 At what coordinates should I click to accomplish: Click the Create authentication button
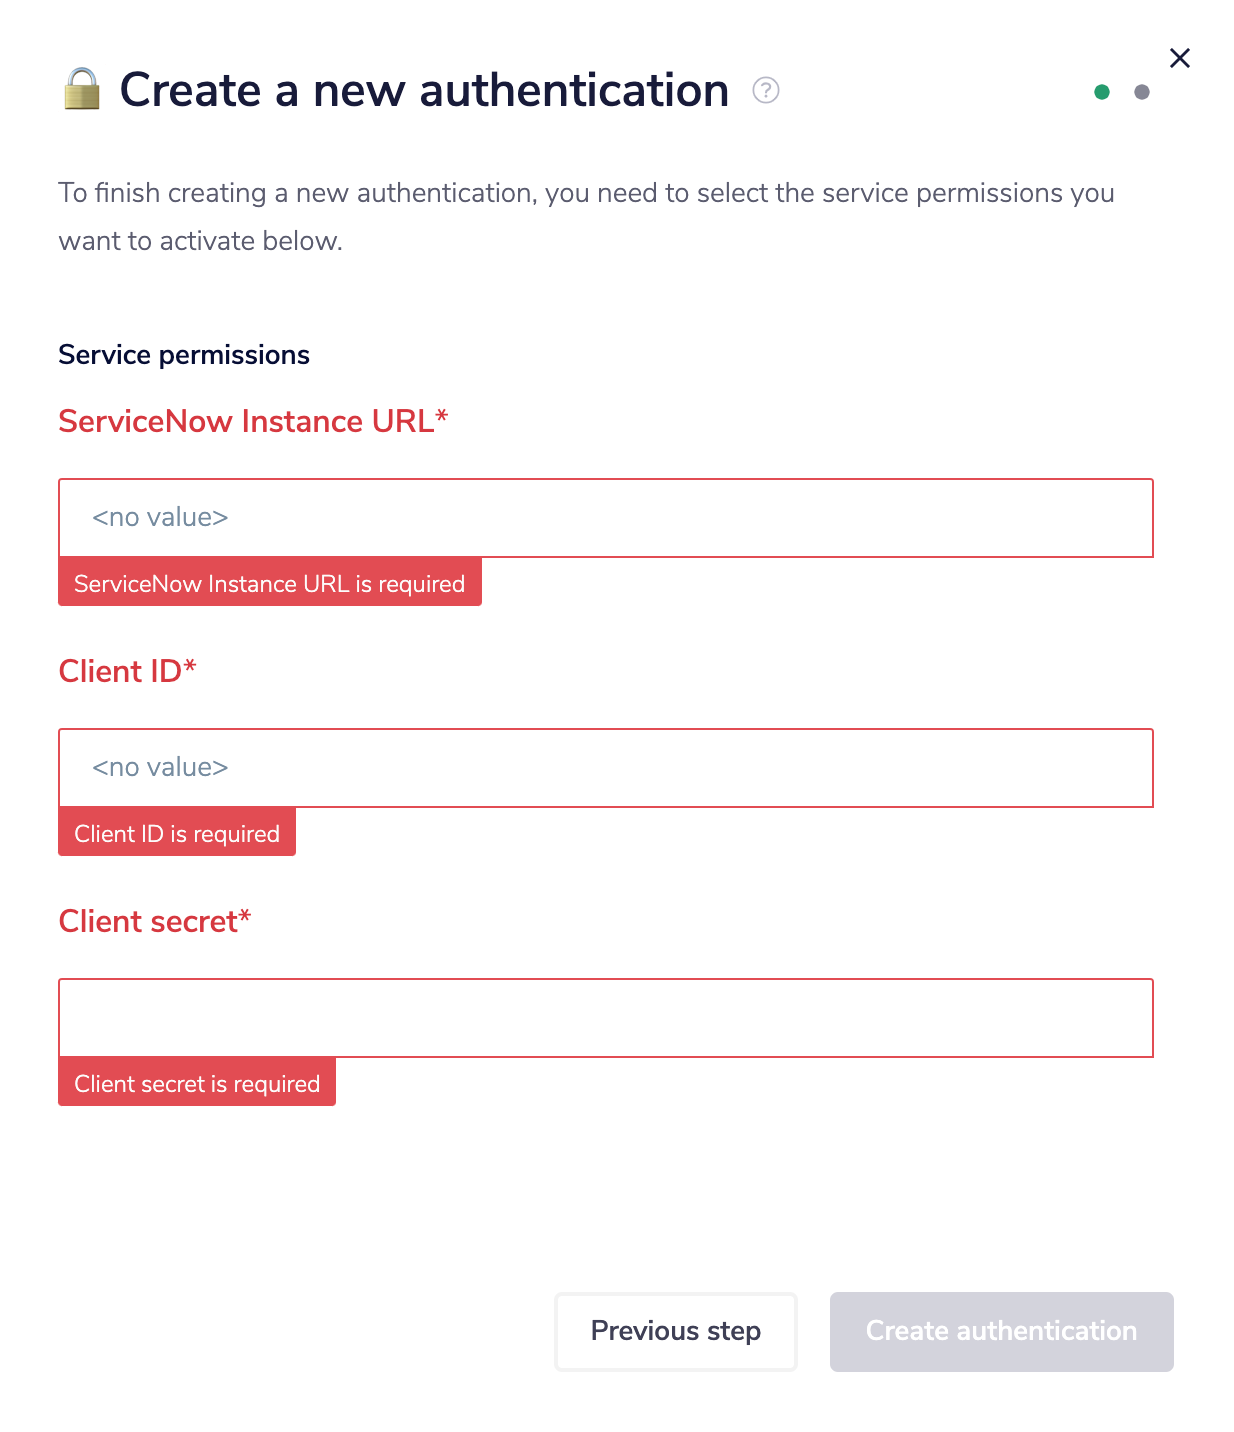pyautogui.click(x=1001, y=1331)
